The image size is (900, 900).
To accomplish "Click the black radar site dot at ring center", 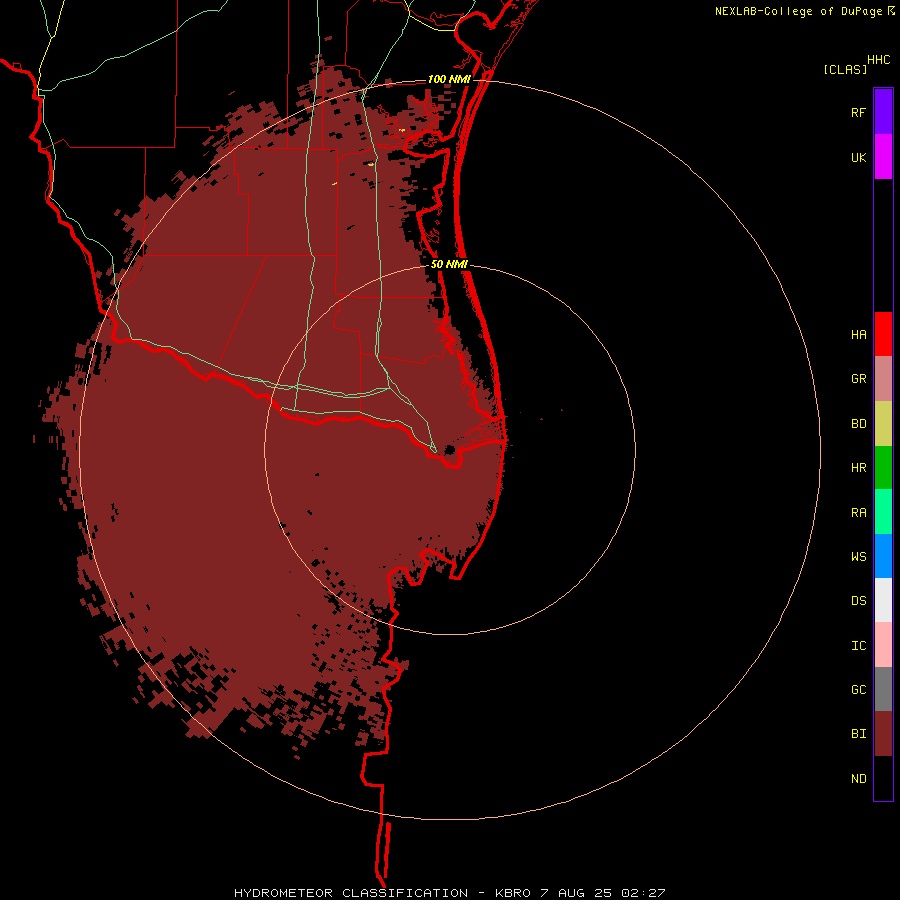I will tap(449, 449).
